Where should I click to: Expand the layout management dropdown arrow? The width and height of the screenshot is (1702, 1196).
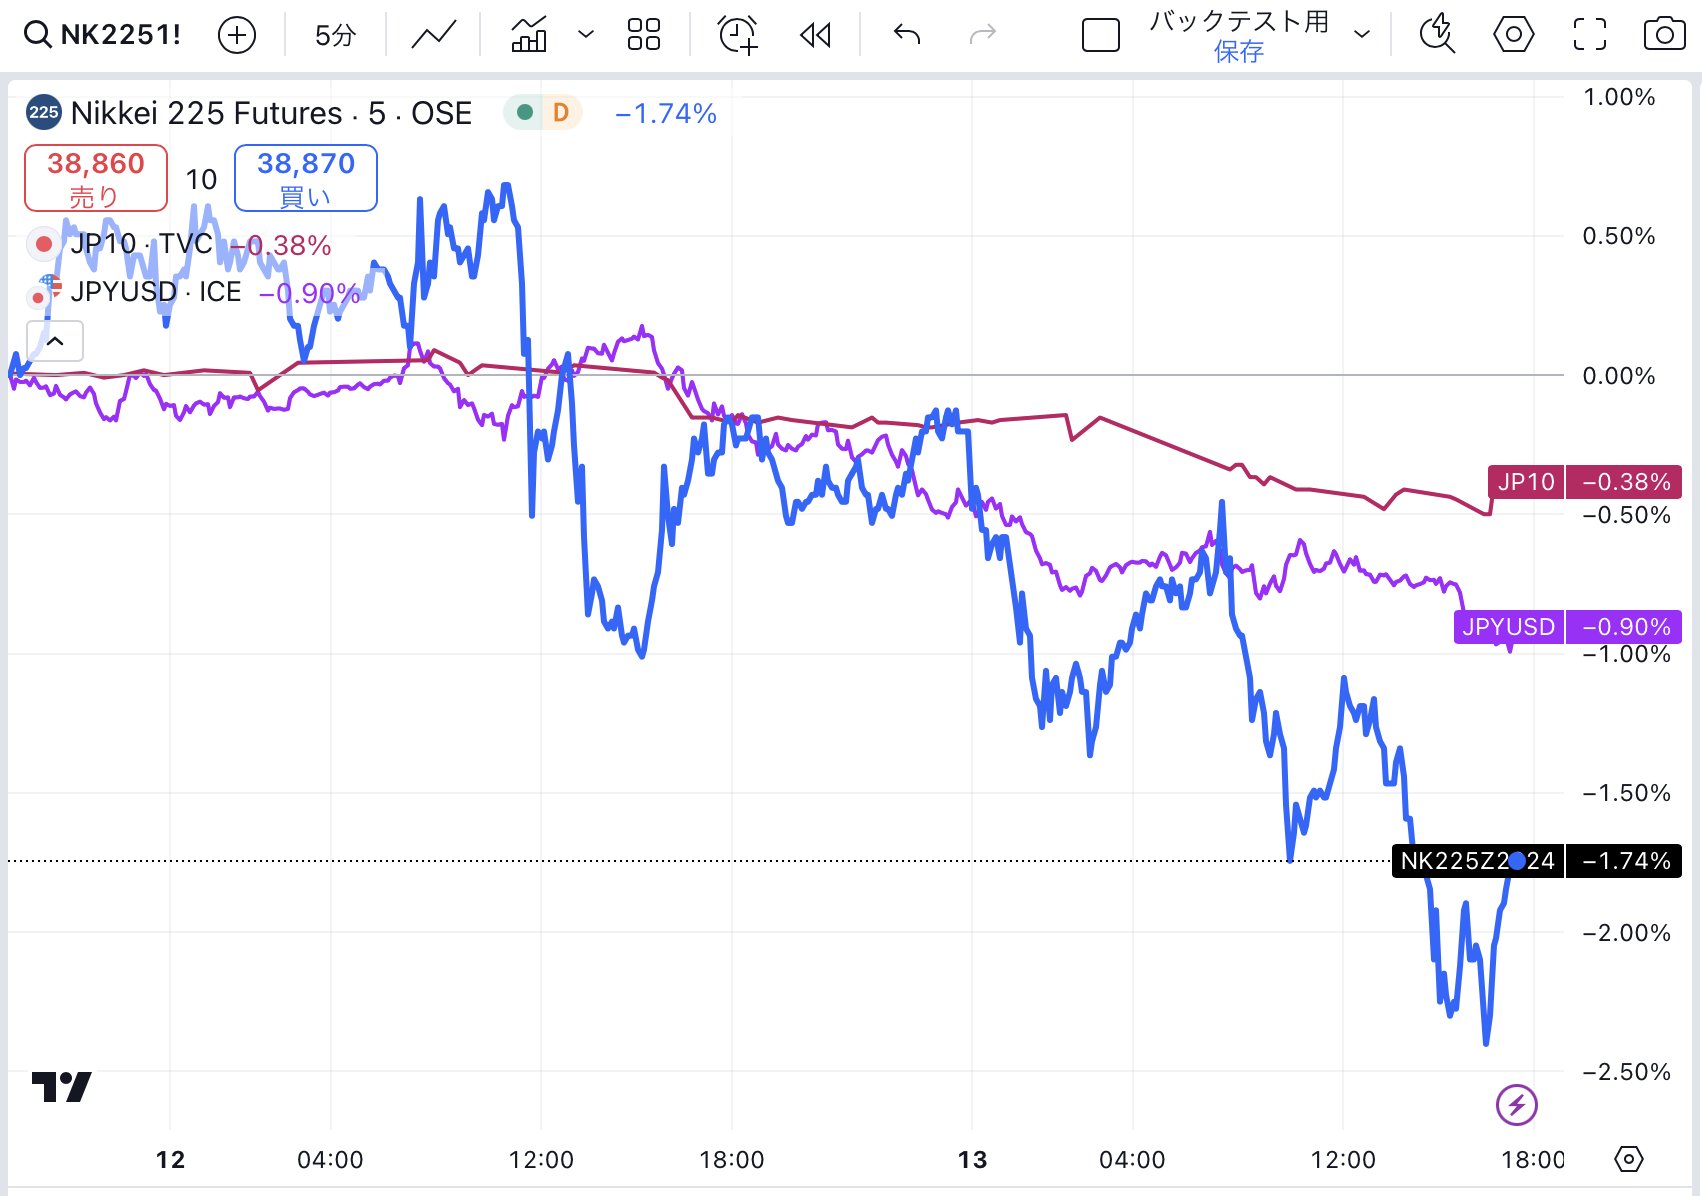pos(1361,35)
